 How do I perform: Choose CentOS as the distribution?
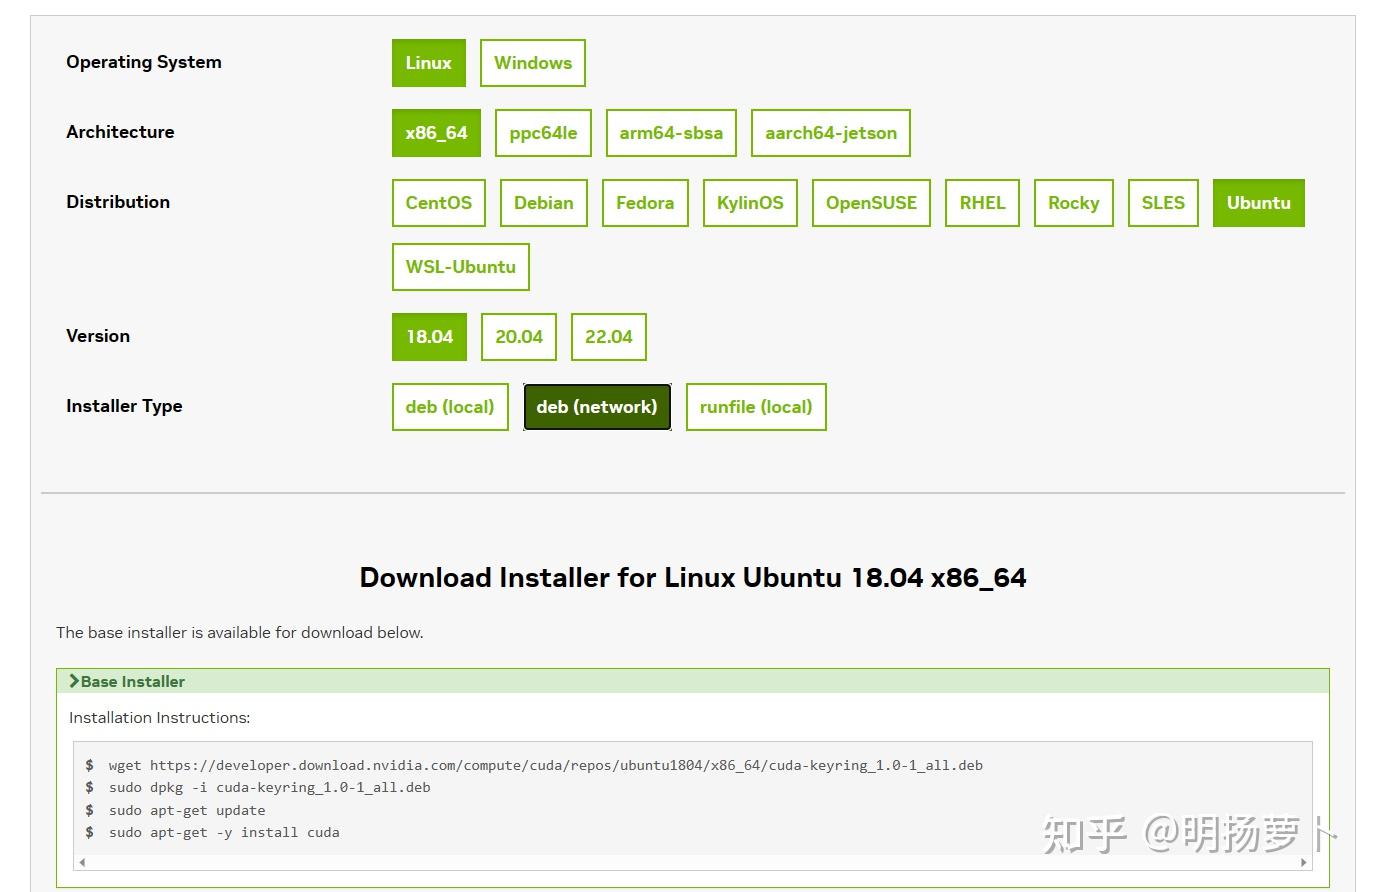click(438, 202)
